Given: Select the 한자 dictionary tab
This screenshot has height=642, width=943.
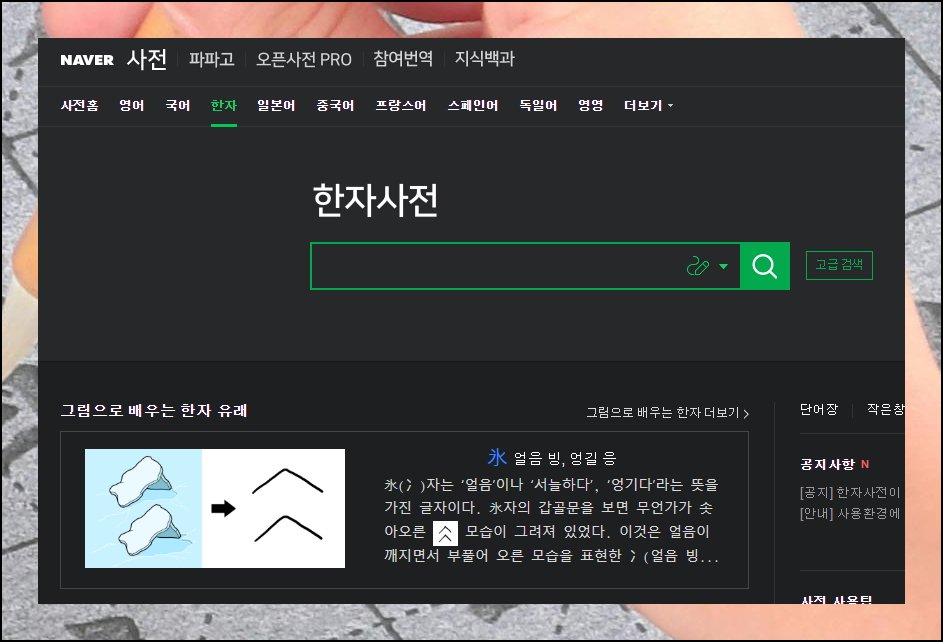Looking at the screenshot, I should [224, 106].
